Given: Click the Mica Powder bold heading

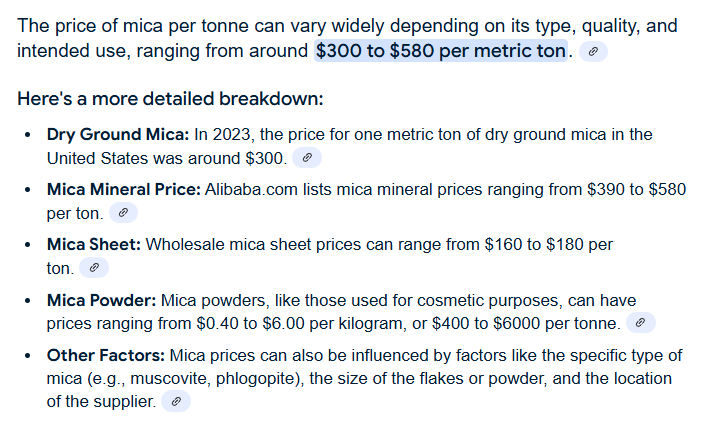Looking at the screenshot, I should click(101, 300).
